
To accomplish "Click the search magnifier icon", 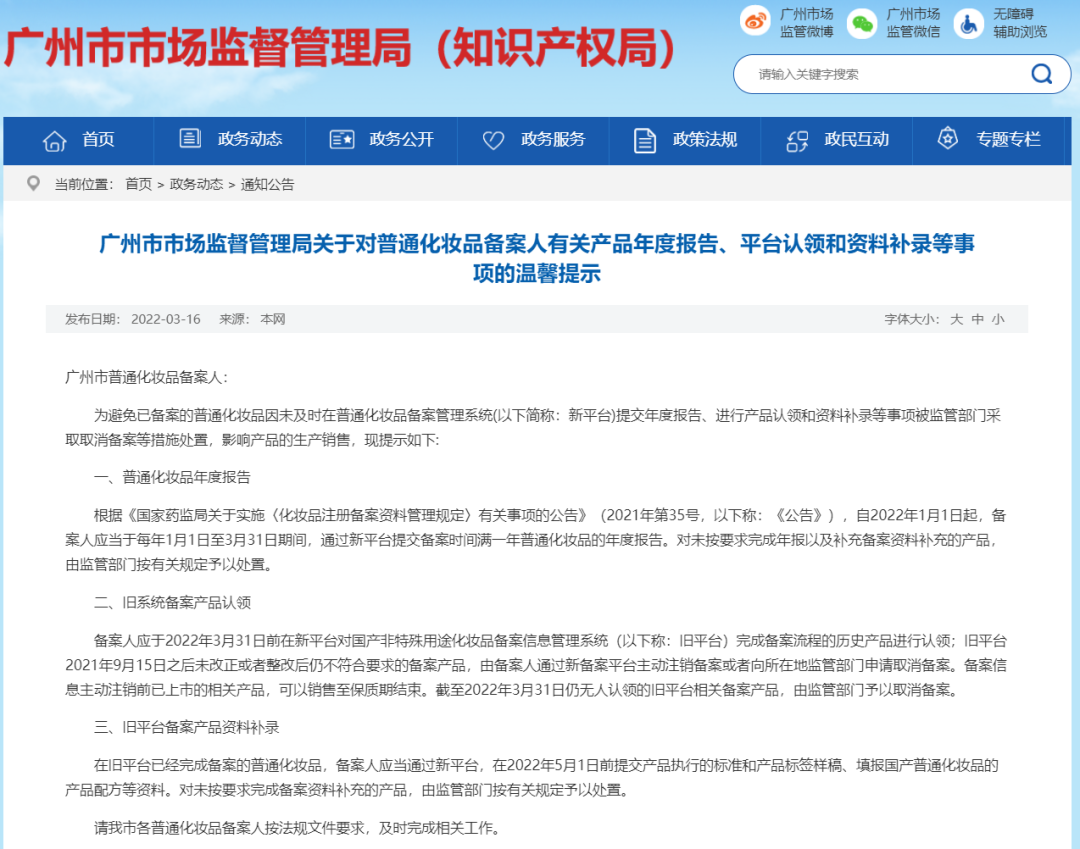I will (1041, 74).
